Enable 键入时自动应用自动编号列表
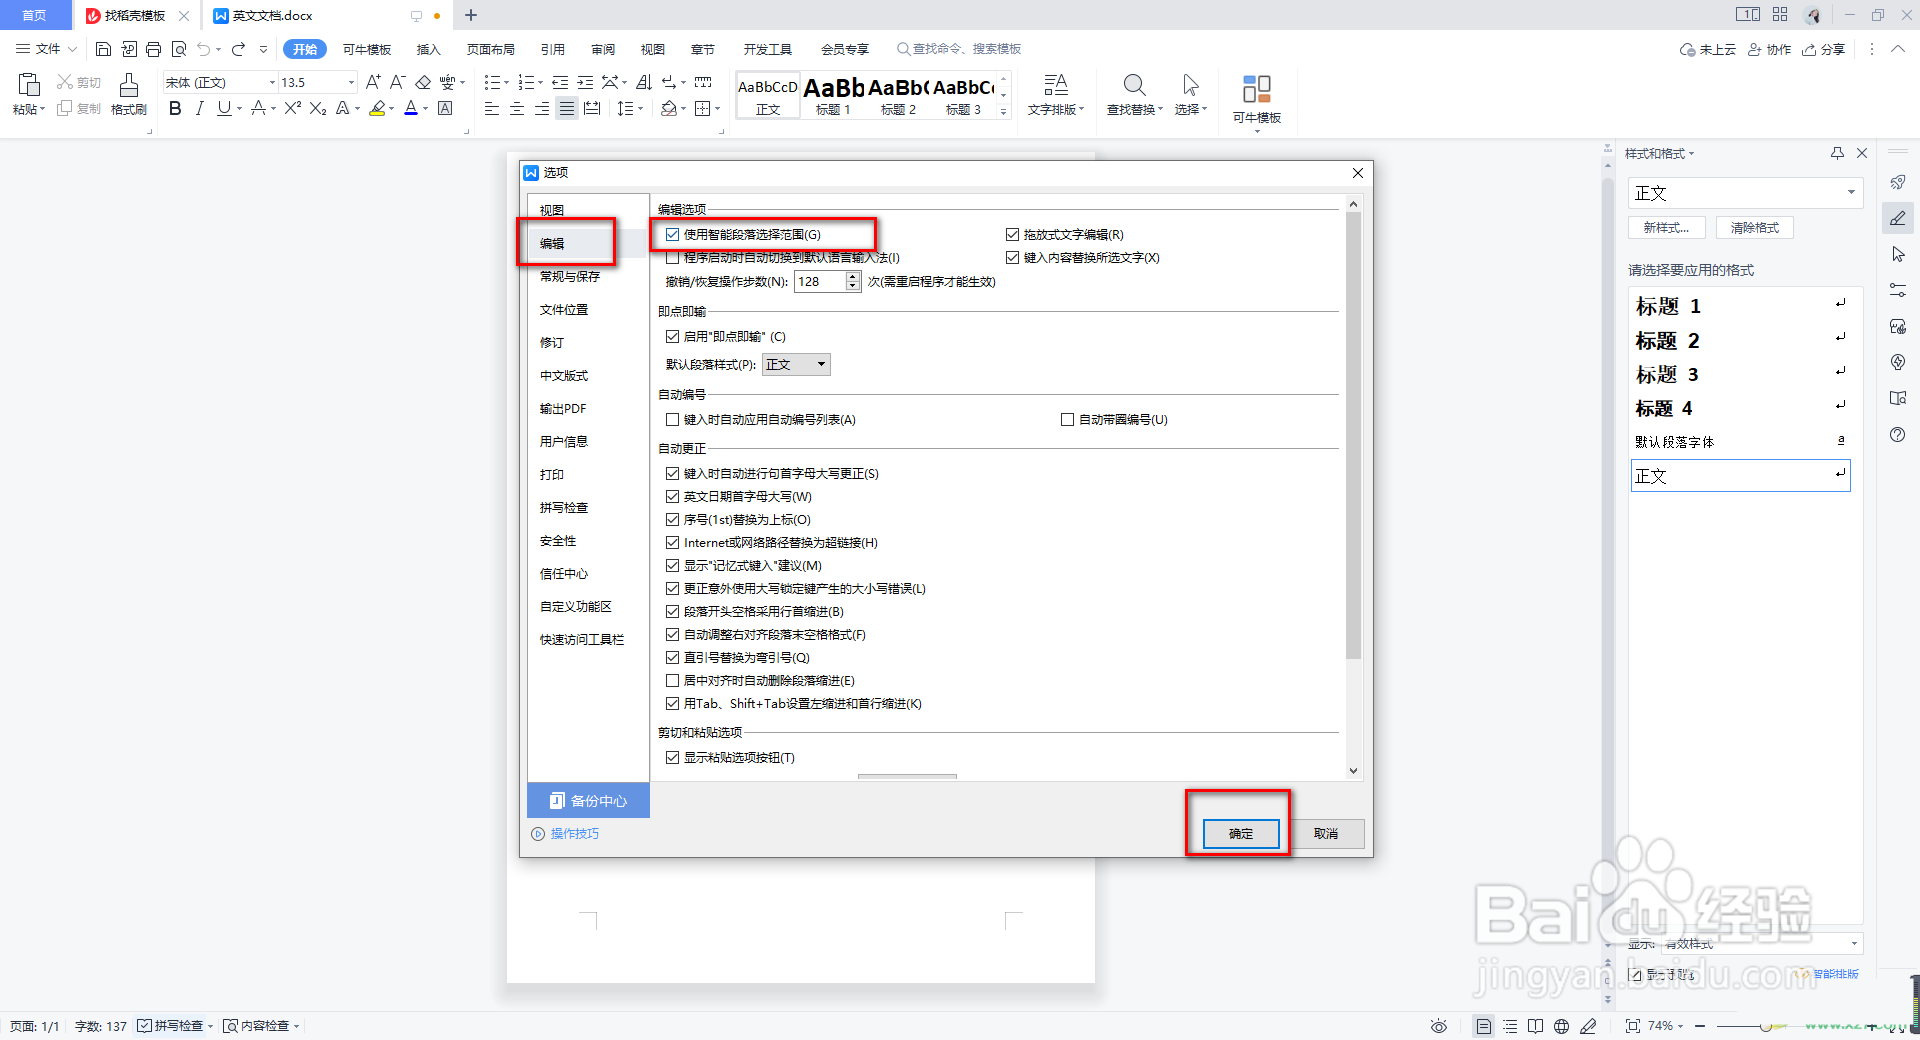Image resolution: width=1920 pixels, height=1040 pixels. [x=672, y=420]
